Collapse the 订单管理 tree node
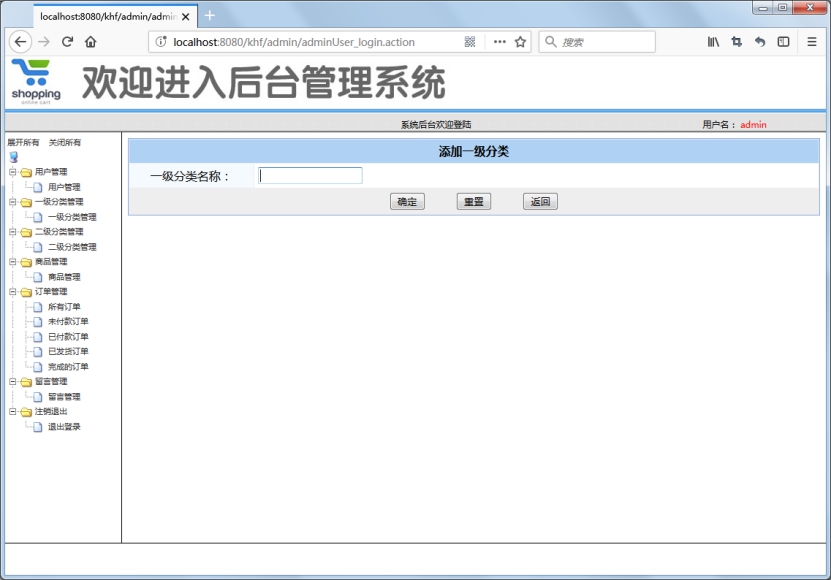This screenshot has width=831, height=580. pos(13,292)
